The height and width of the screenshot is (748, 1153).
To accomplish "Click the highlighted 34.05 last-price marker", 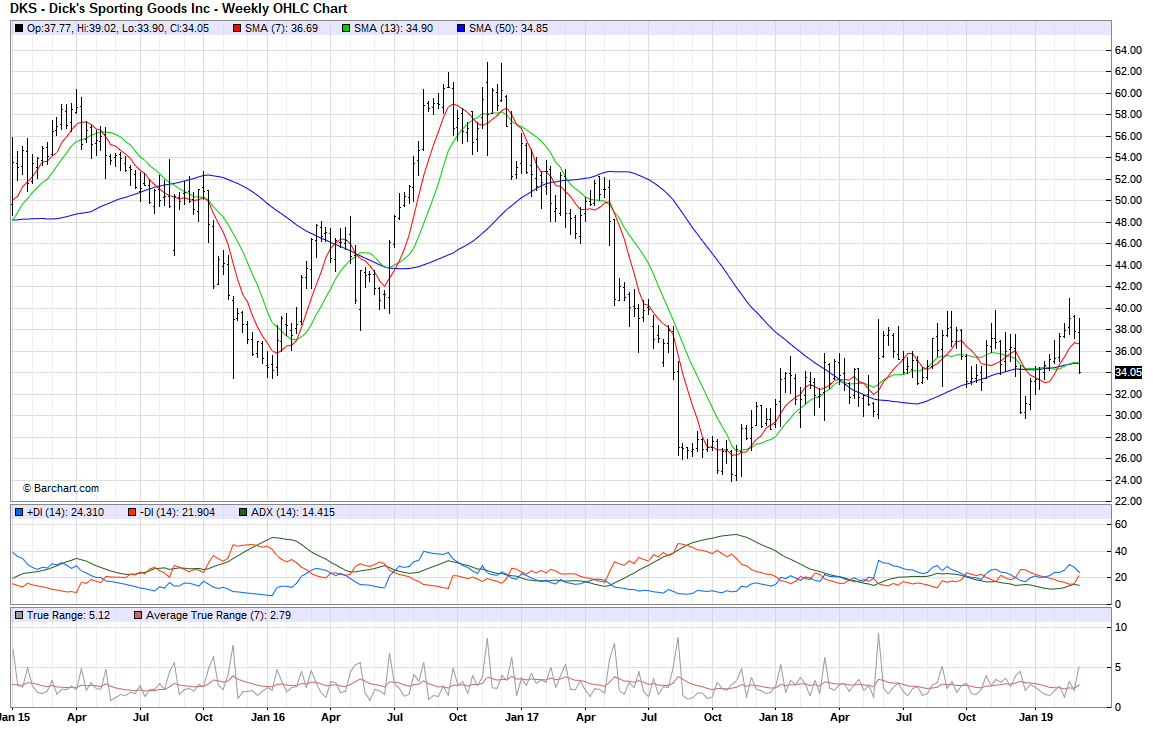I will (x=1128, y=373).
